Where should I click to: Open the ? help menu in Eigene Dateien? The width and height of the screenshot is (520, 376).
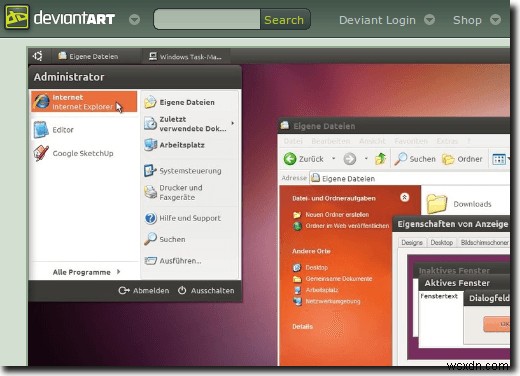coord(469,141)
